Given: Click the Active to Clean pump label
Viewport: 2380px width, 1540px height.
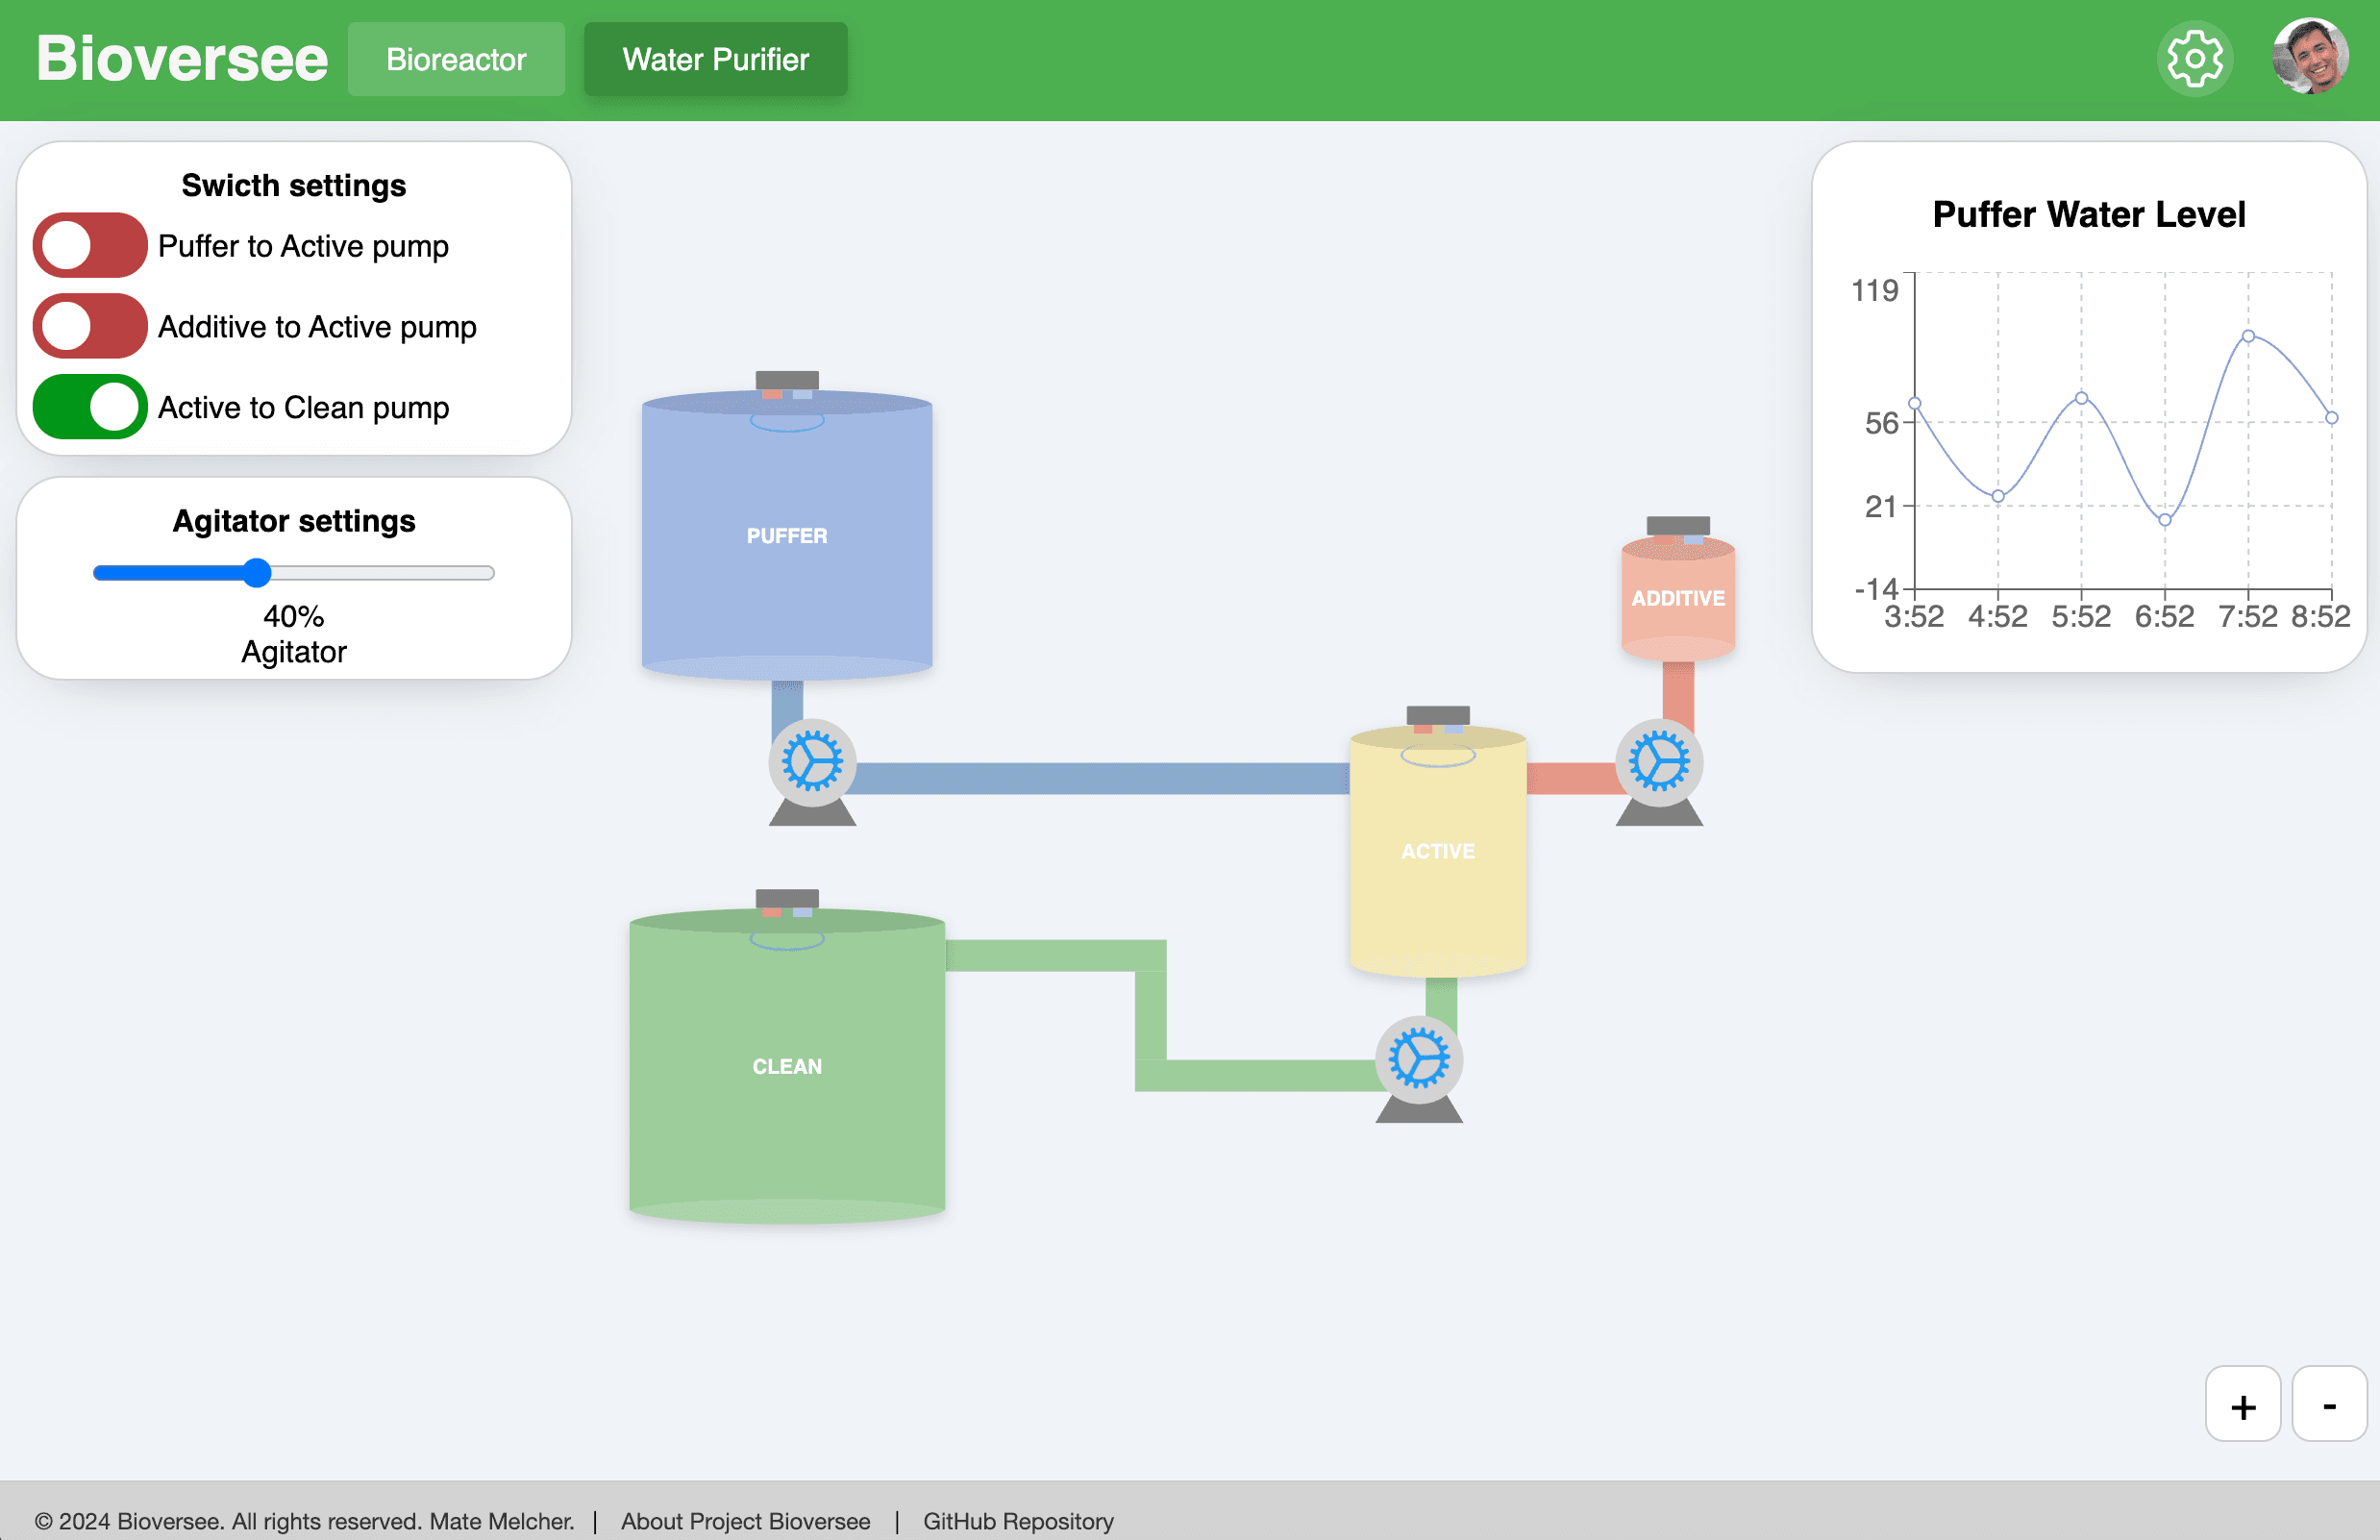Looking at the screenshot, I should (x=303, y=408).
